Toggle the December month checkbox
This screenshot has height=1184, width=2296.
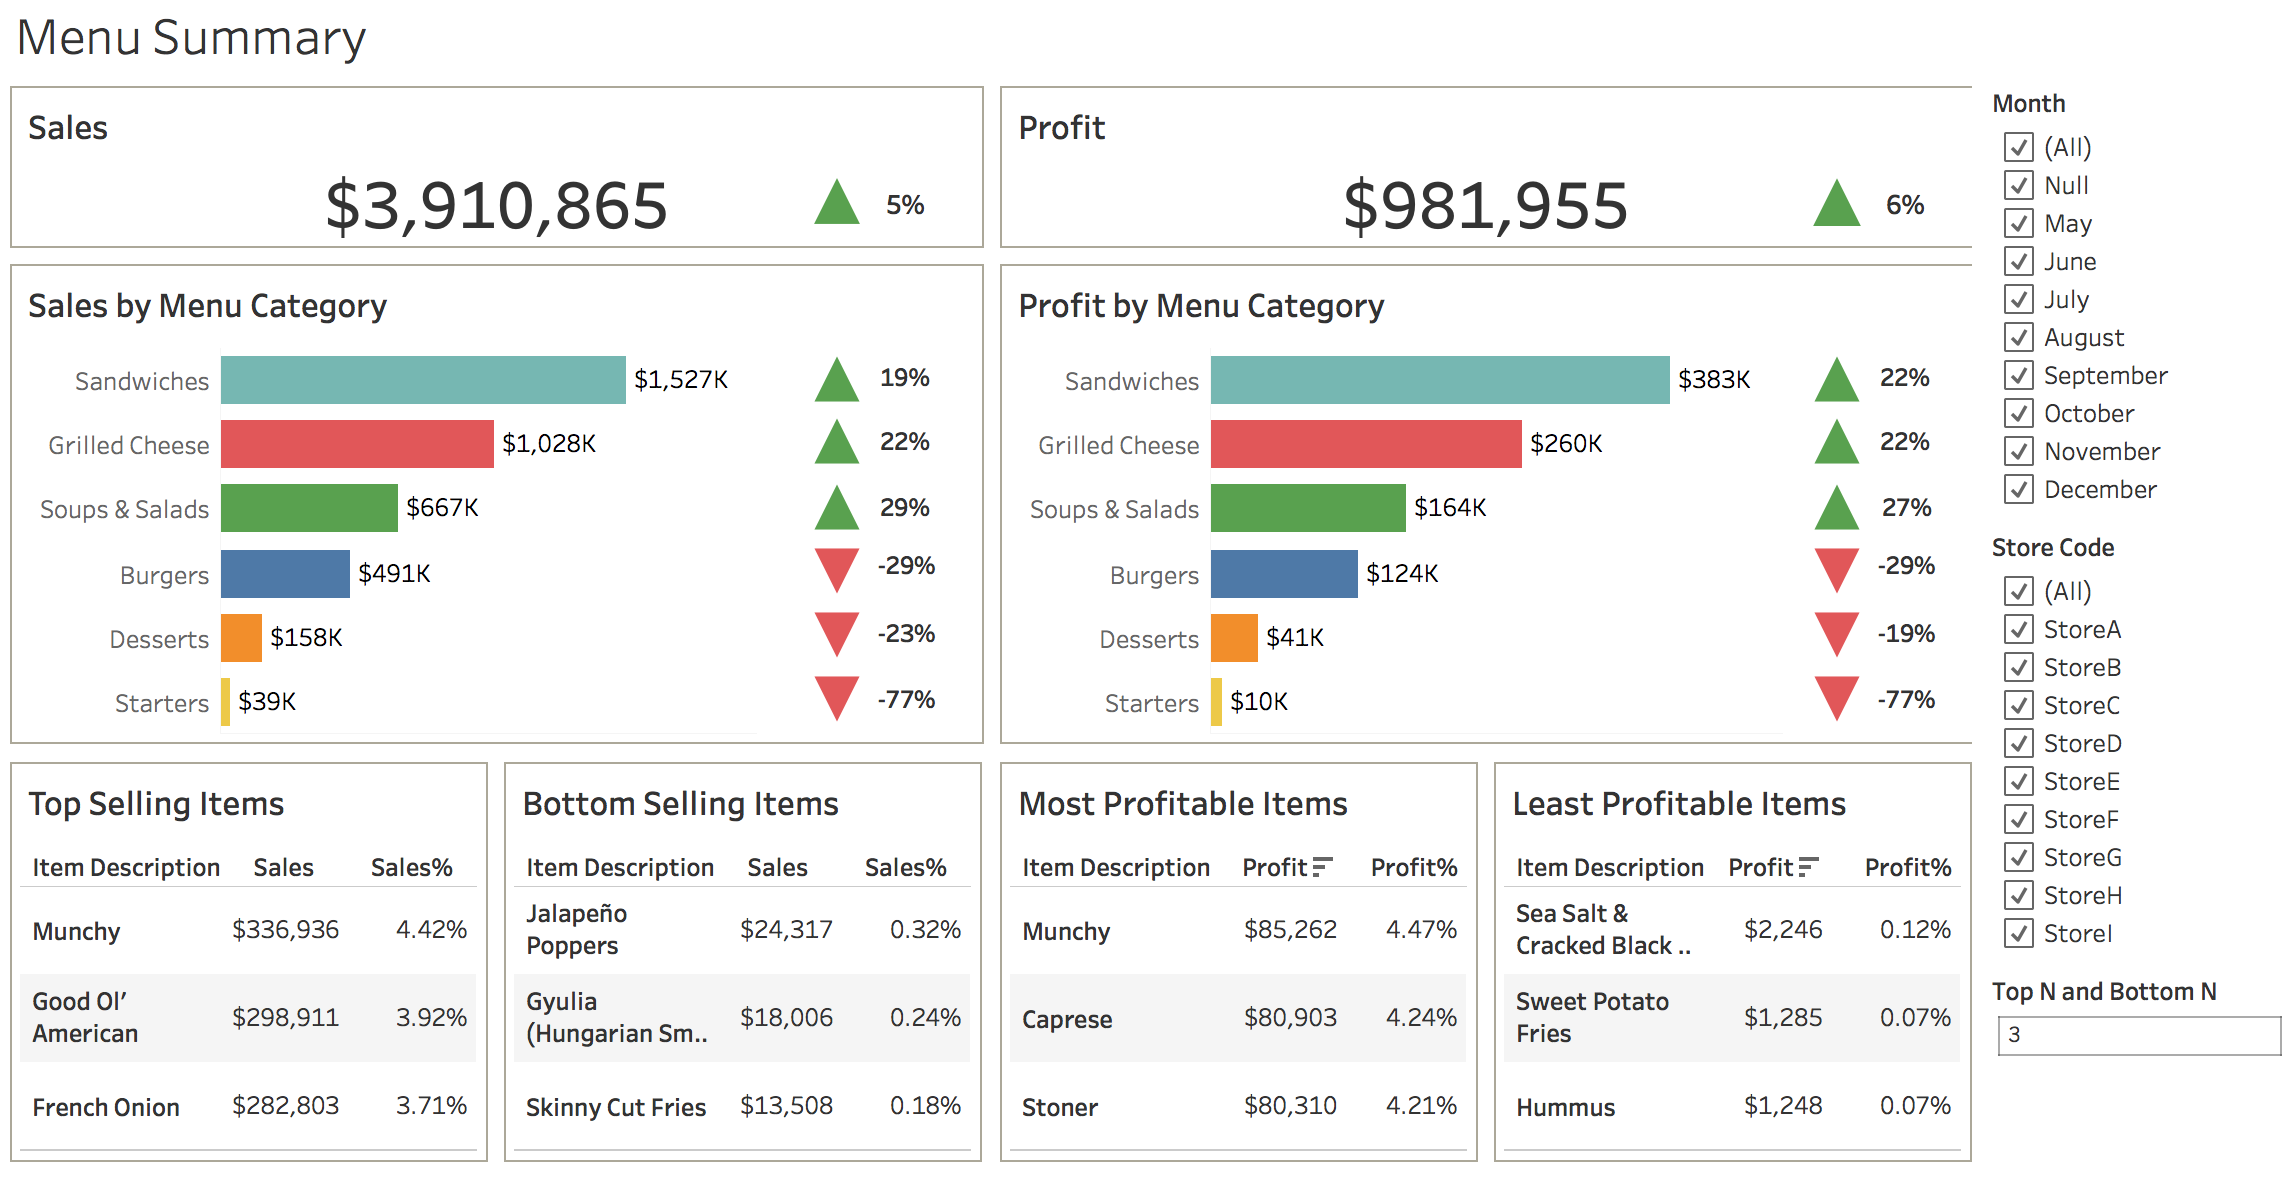pyautogui.click(x=2021, y=489)
